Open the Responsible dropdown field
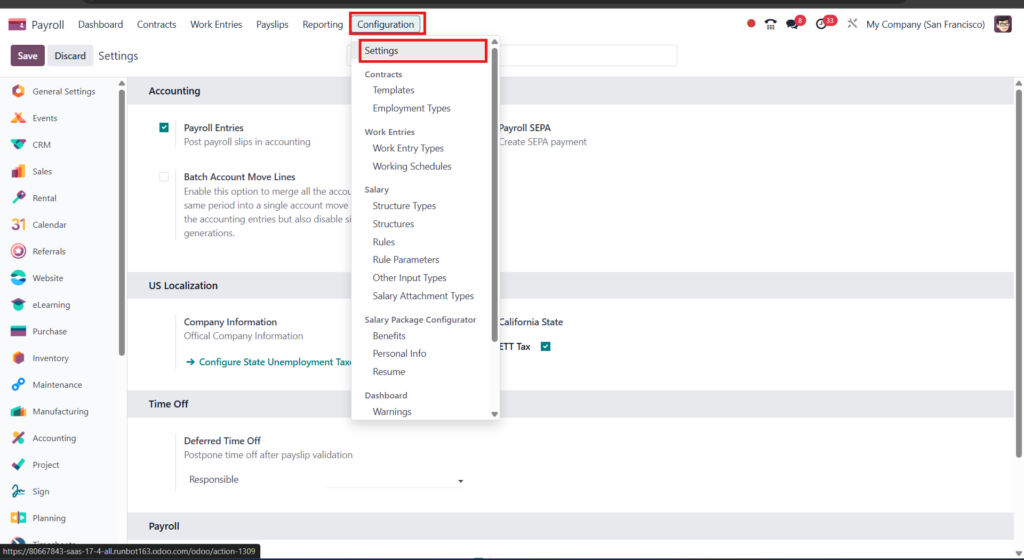 396,480
